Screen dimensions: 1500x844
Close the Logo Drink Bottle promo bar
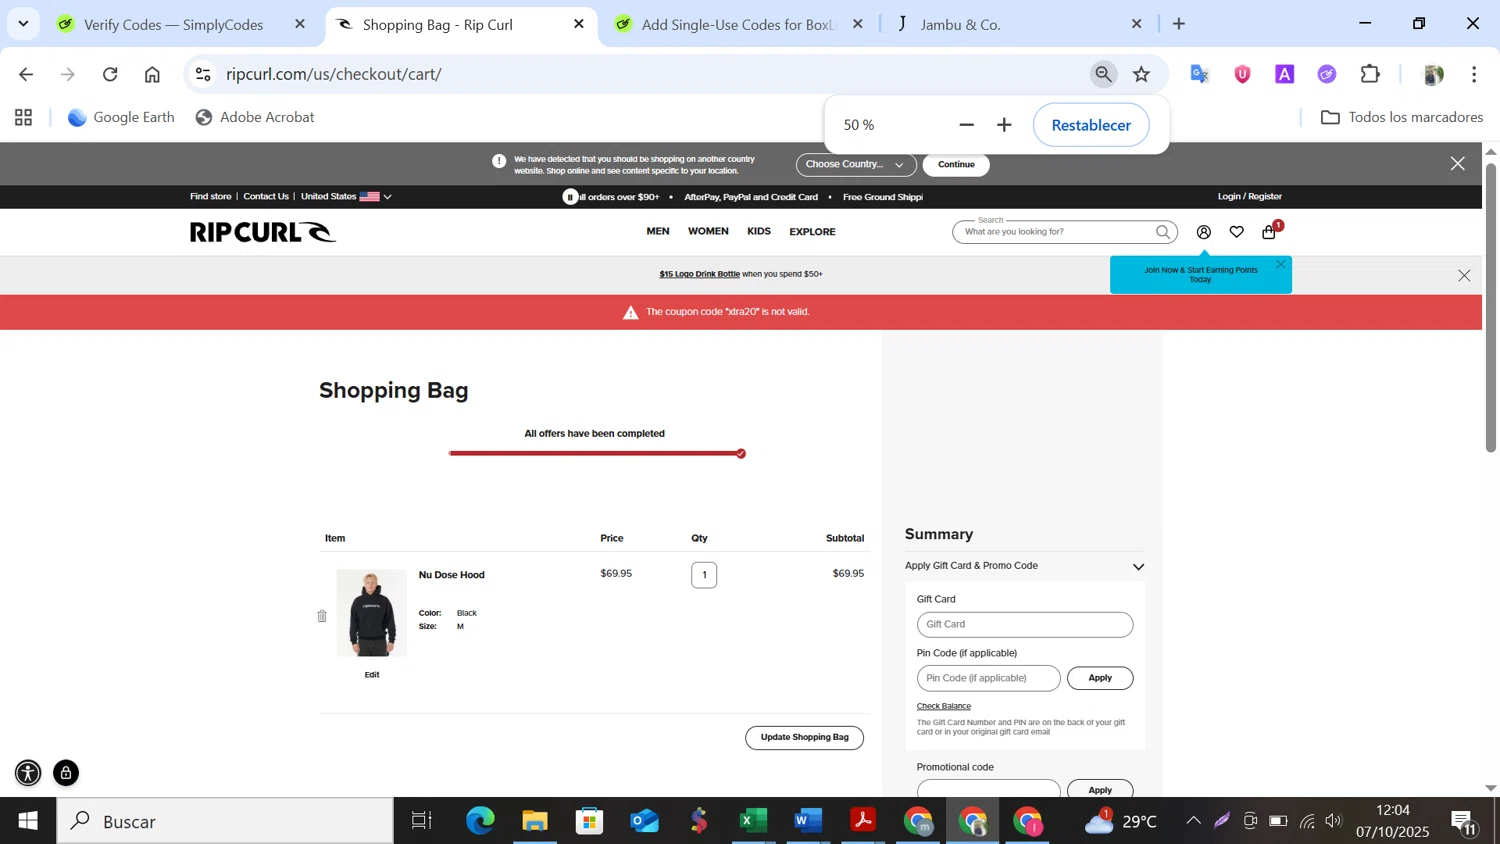click(x=1464, y=276)
